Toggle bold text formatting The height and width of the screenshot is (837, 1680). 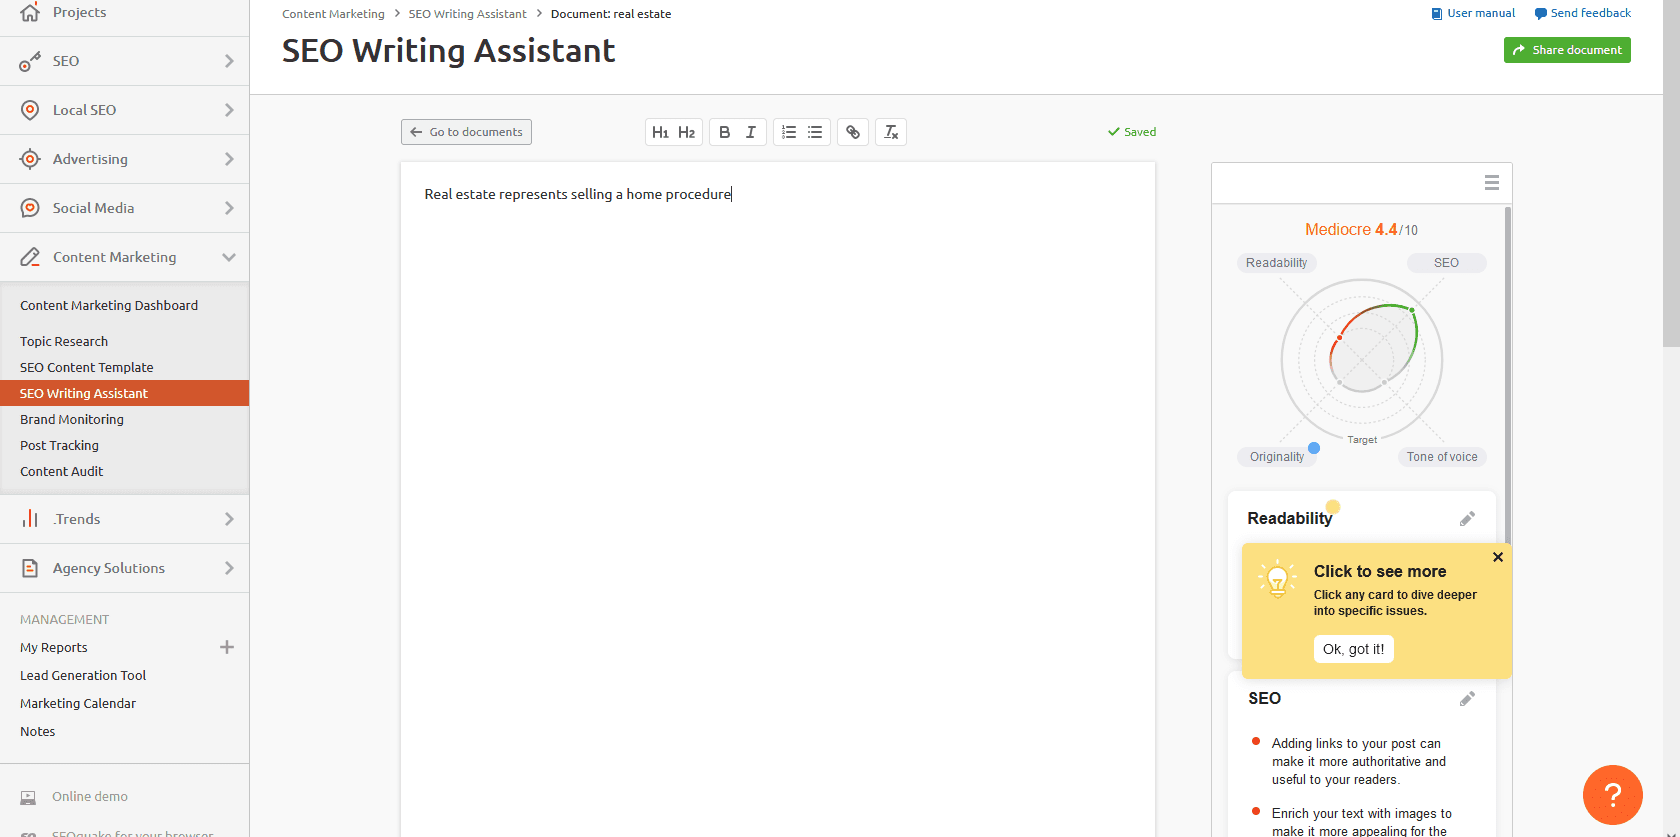click(725, 132)
